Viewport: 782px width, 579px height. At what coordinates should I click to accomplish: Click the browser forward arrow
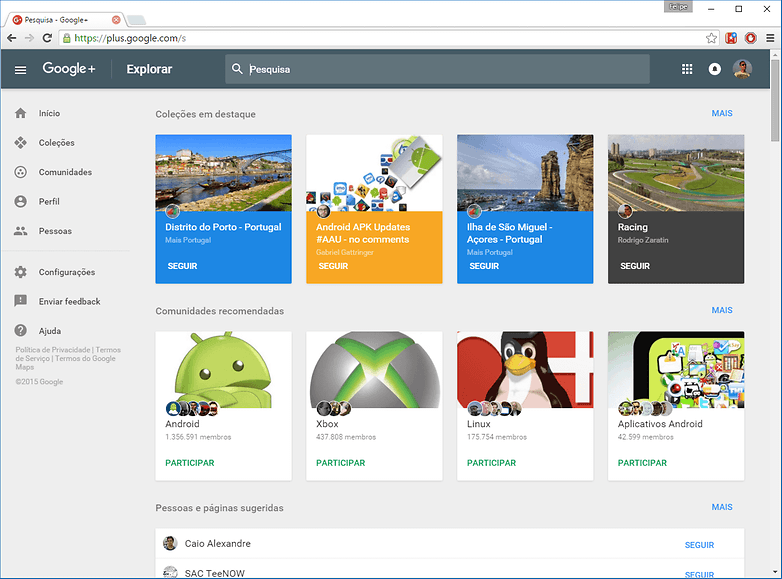pyautogui.click(x=29, y=38)
